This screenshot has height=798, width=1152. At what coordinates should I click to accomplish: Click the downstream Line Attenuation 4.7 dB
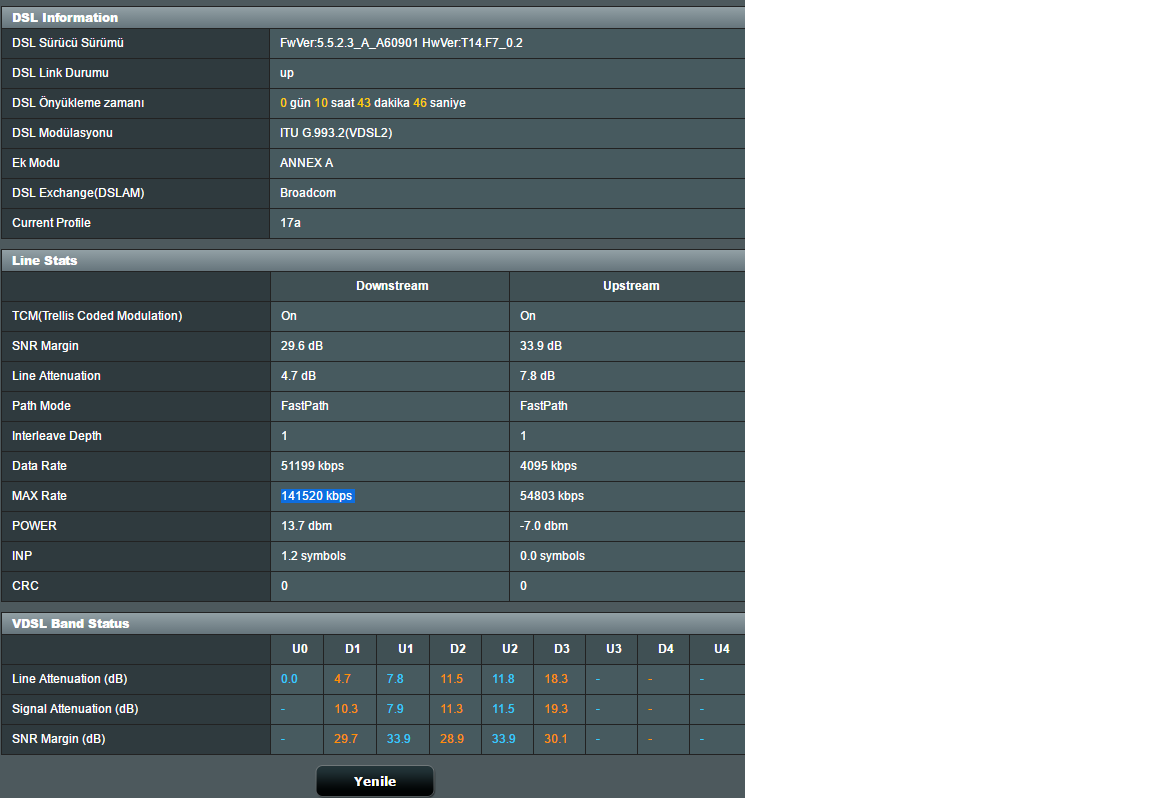[x=298, y=375]
